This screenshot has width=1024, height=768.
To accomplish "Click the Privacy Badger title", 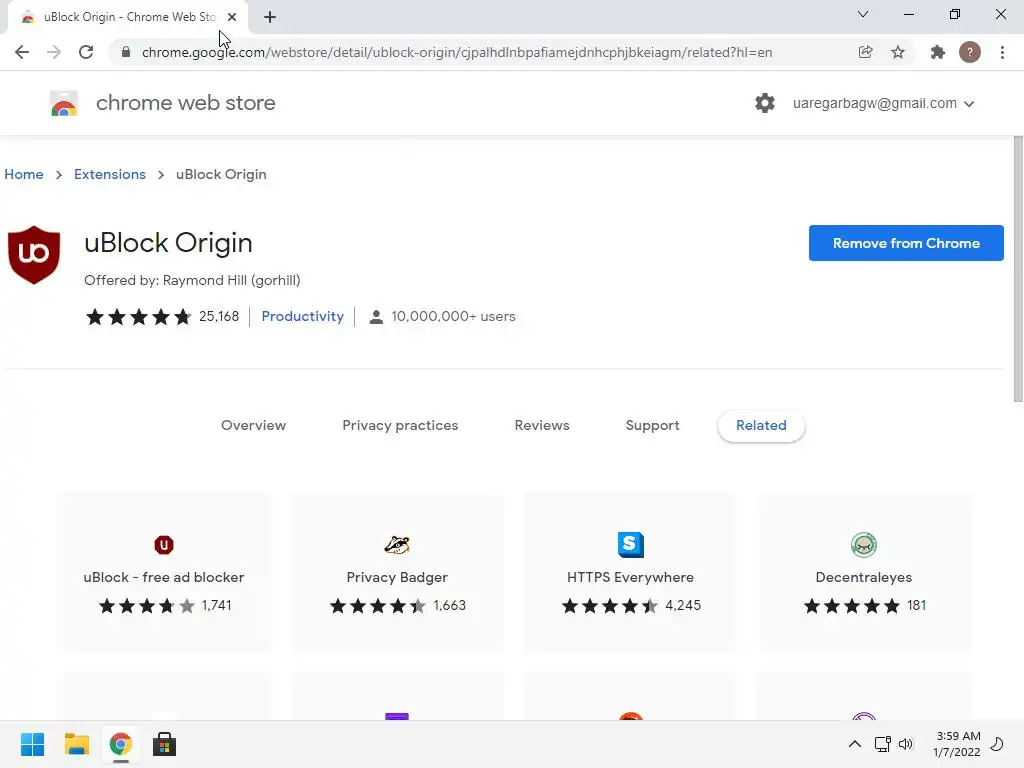I will point(397,577).
